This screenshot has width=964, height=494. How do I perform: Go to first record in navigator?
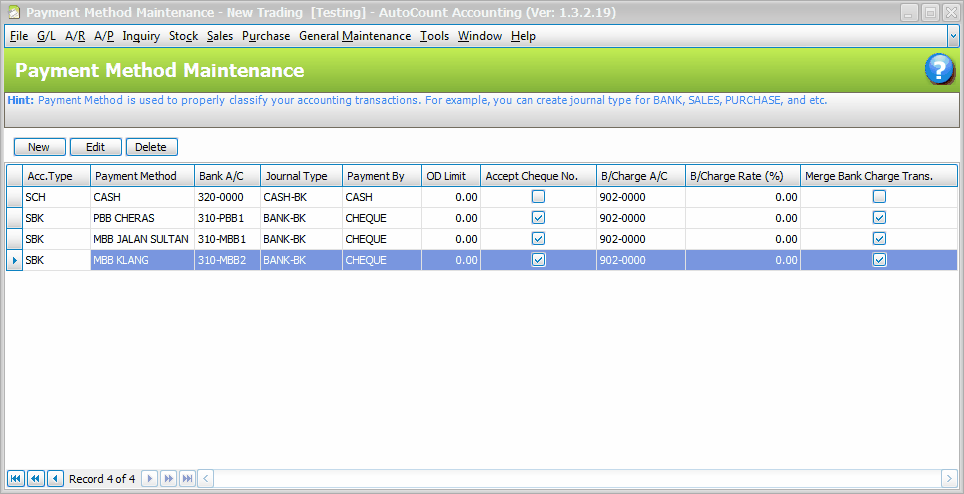16,479
